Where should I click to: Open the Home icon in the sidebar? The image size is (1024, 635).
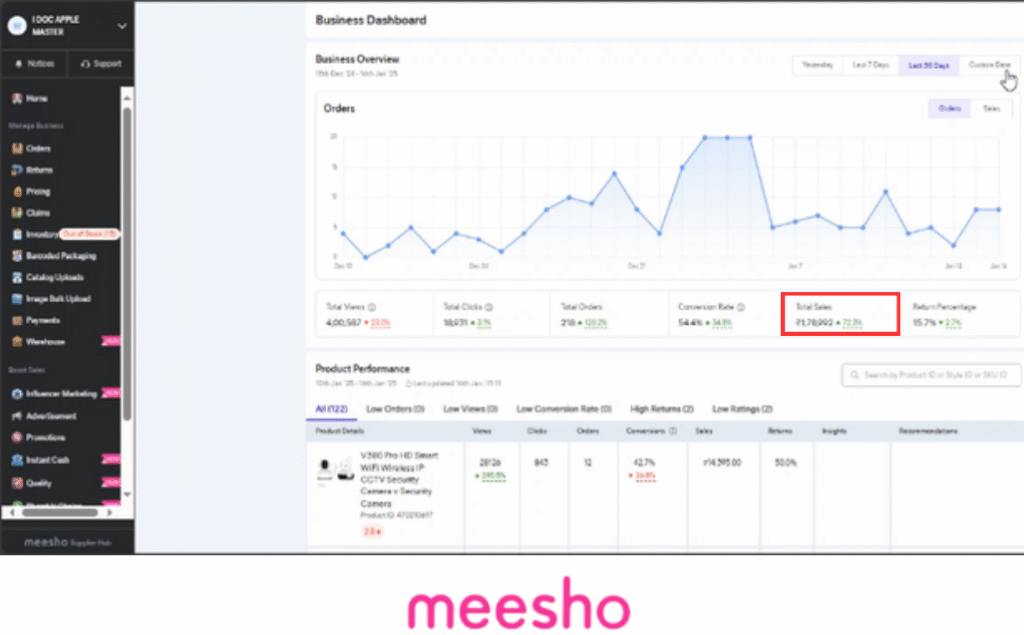coord(17,99)
